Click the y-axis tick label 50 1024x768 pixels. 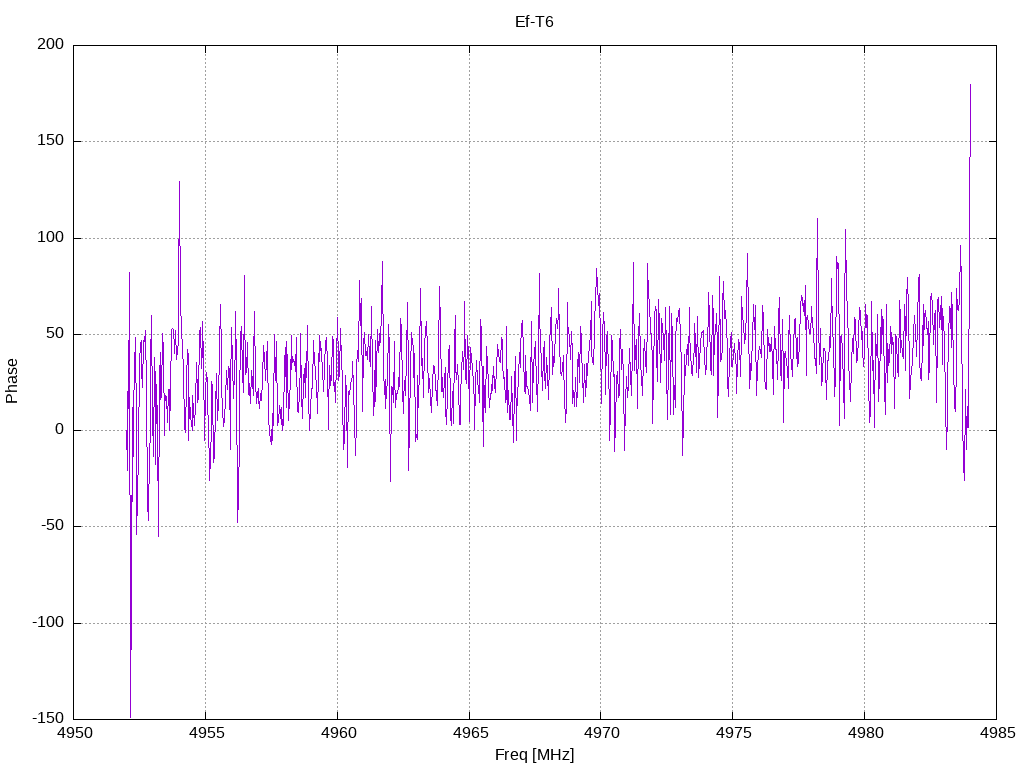pyautogui.click(x=56, y=333)
